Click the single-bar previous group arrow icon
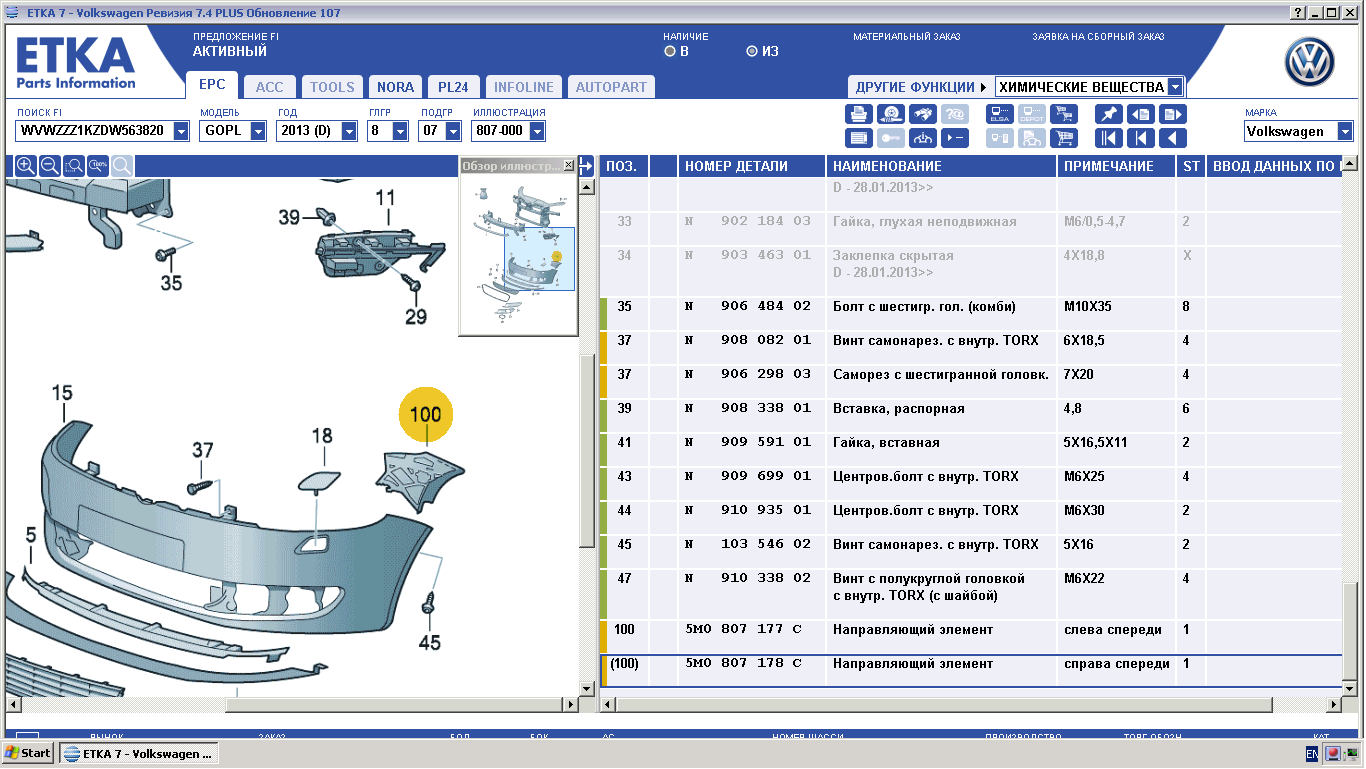Viewport: 1366px width, 769px height. click(x=1141, y=138)
